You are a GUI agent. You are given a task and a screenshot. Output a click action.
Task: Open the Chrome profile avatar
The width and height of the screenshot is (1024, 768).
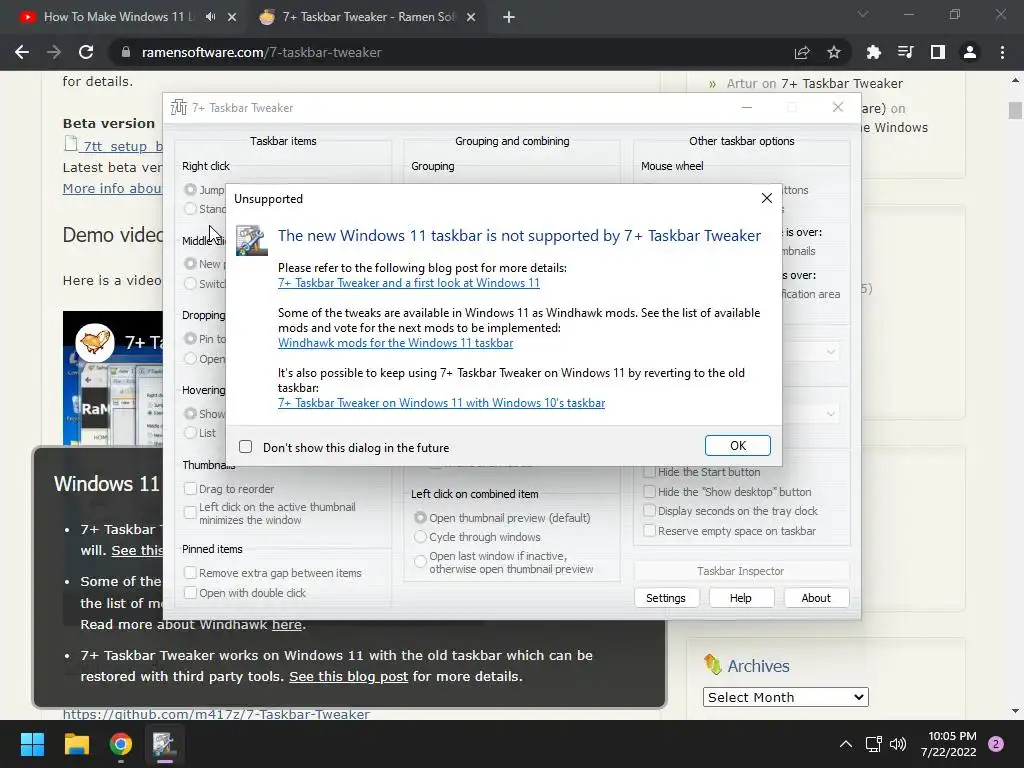(970, 52)
